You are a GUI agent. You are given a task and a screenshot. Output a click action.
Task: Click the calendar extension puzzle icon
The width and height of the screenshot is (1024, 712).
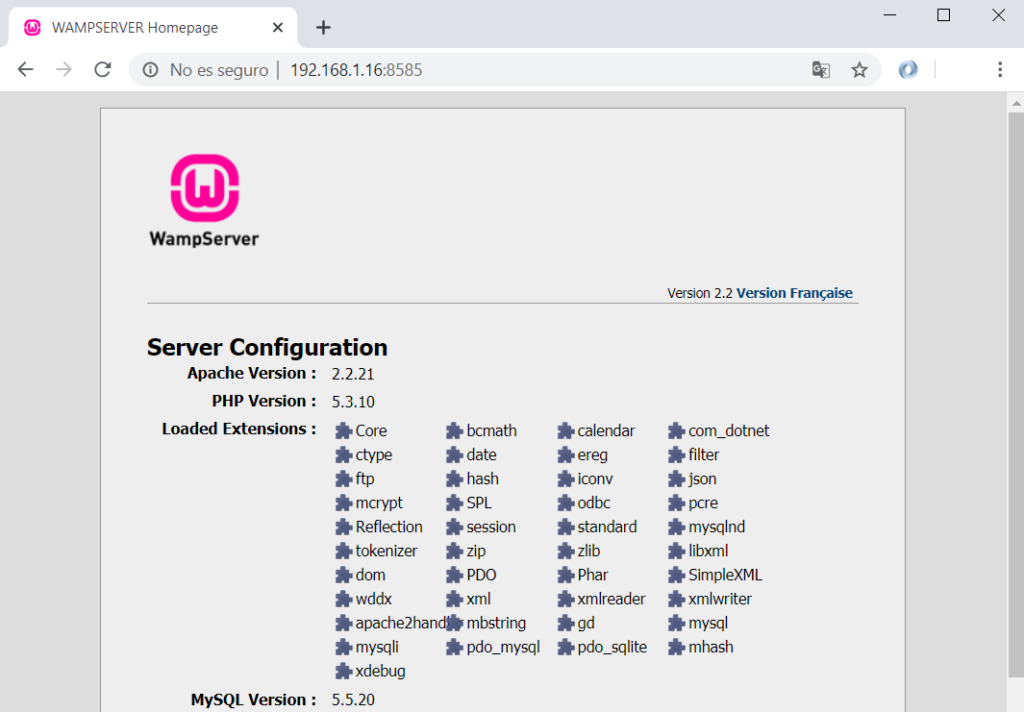click(x=566, y=431)
